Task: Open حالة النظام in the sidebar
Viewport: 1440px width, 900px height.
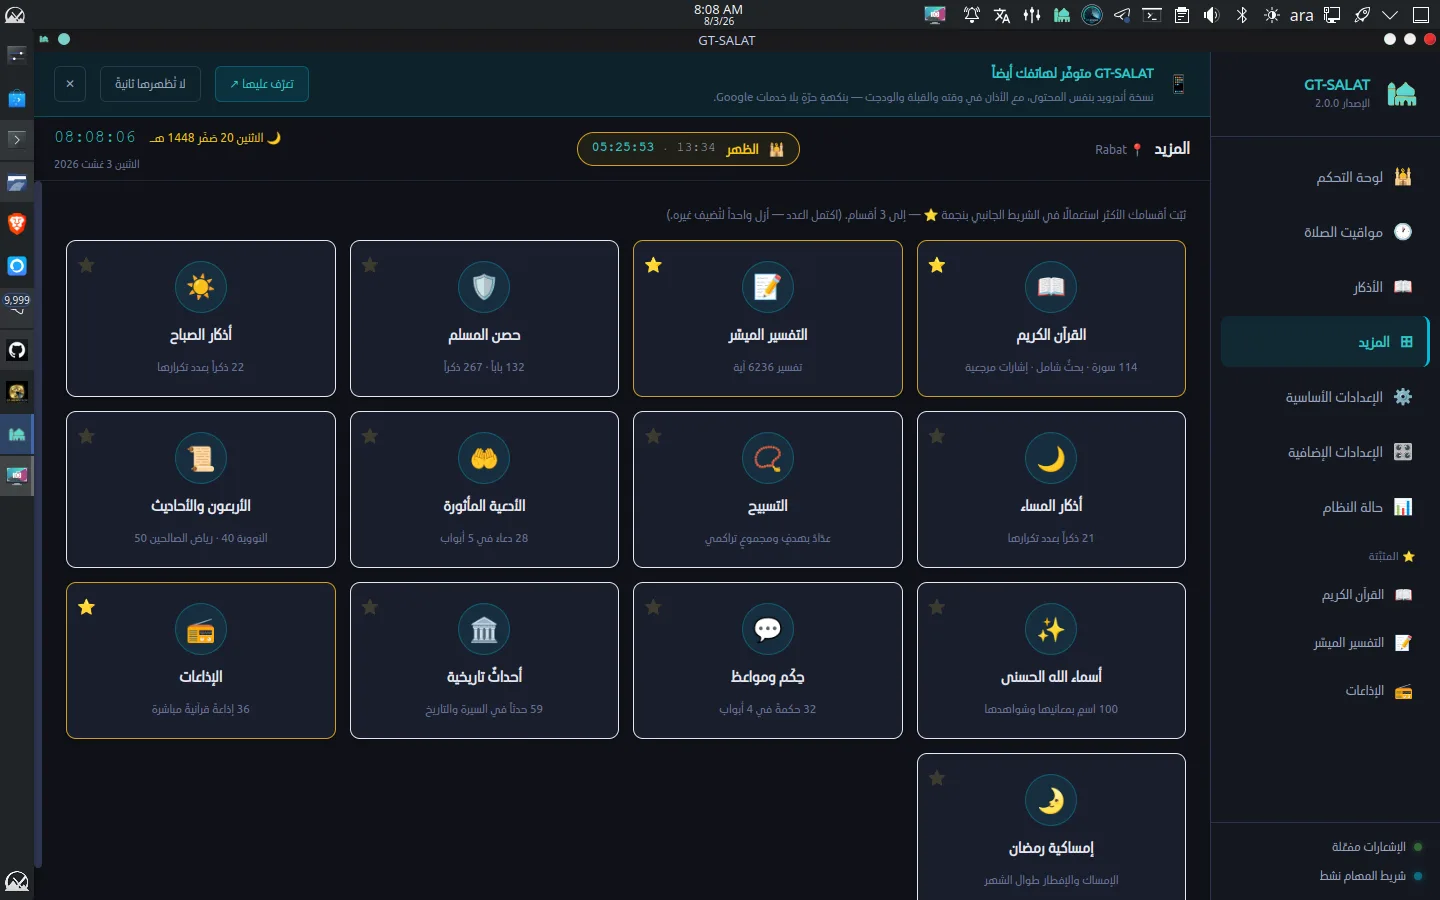Action: tap(1325, 507)
